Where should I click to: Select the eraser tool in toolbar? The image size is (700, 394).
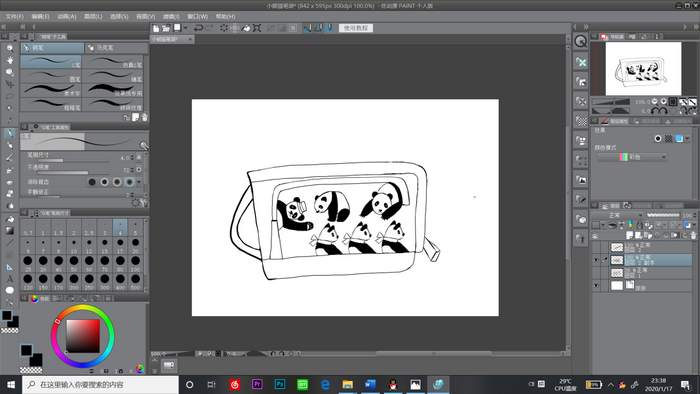tap(9, 182)
